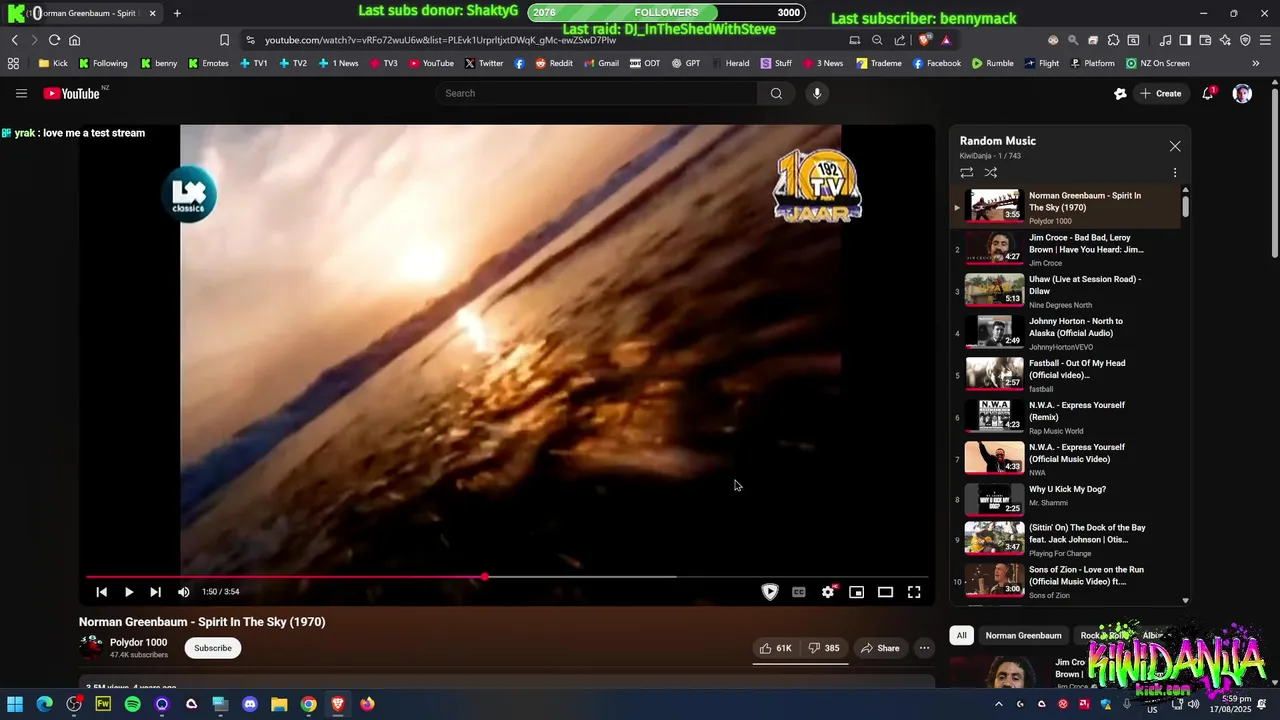Mute the video volume
This screenshot has height=720, width=1280.
pos(183,592)
